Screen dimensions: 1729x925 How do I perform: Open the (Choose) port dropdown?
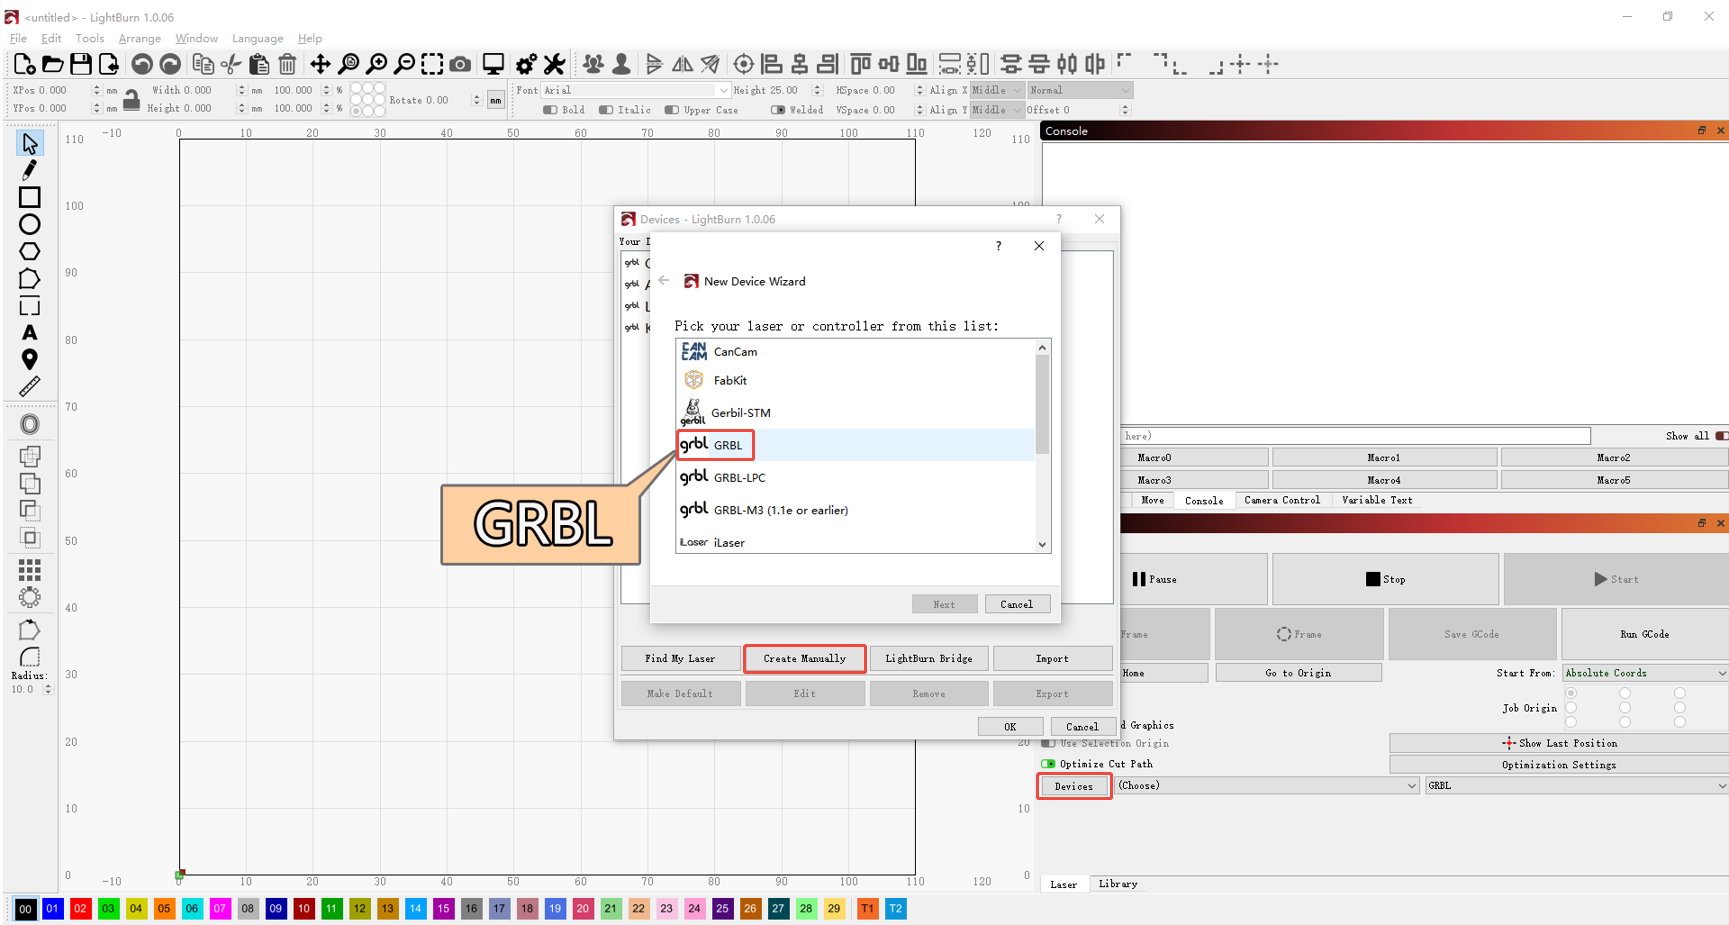1267,786
